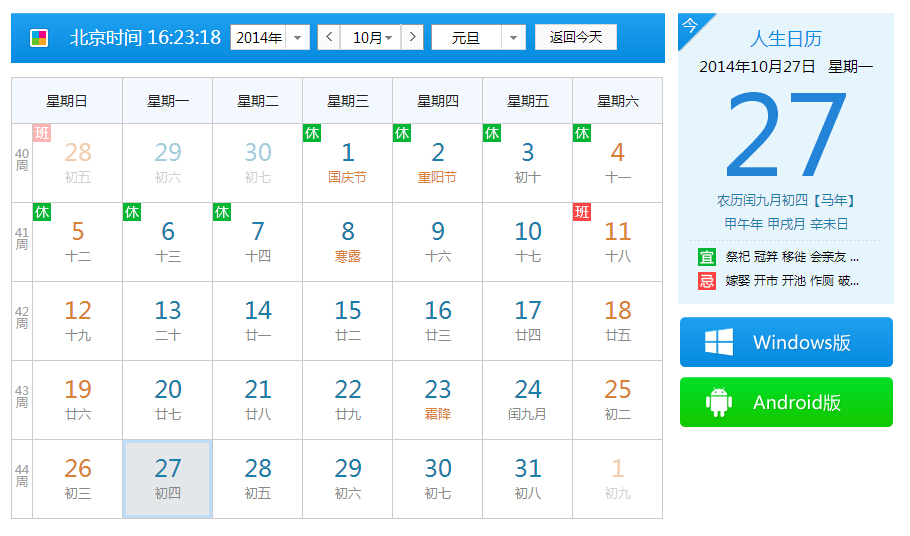Go to next month arrow
This screenshot has width=910, height=536.
click(x=412, y=38)
